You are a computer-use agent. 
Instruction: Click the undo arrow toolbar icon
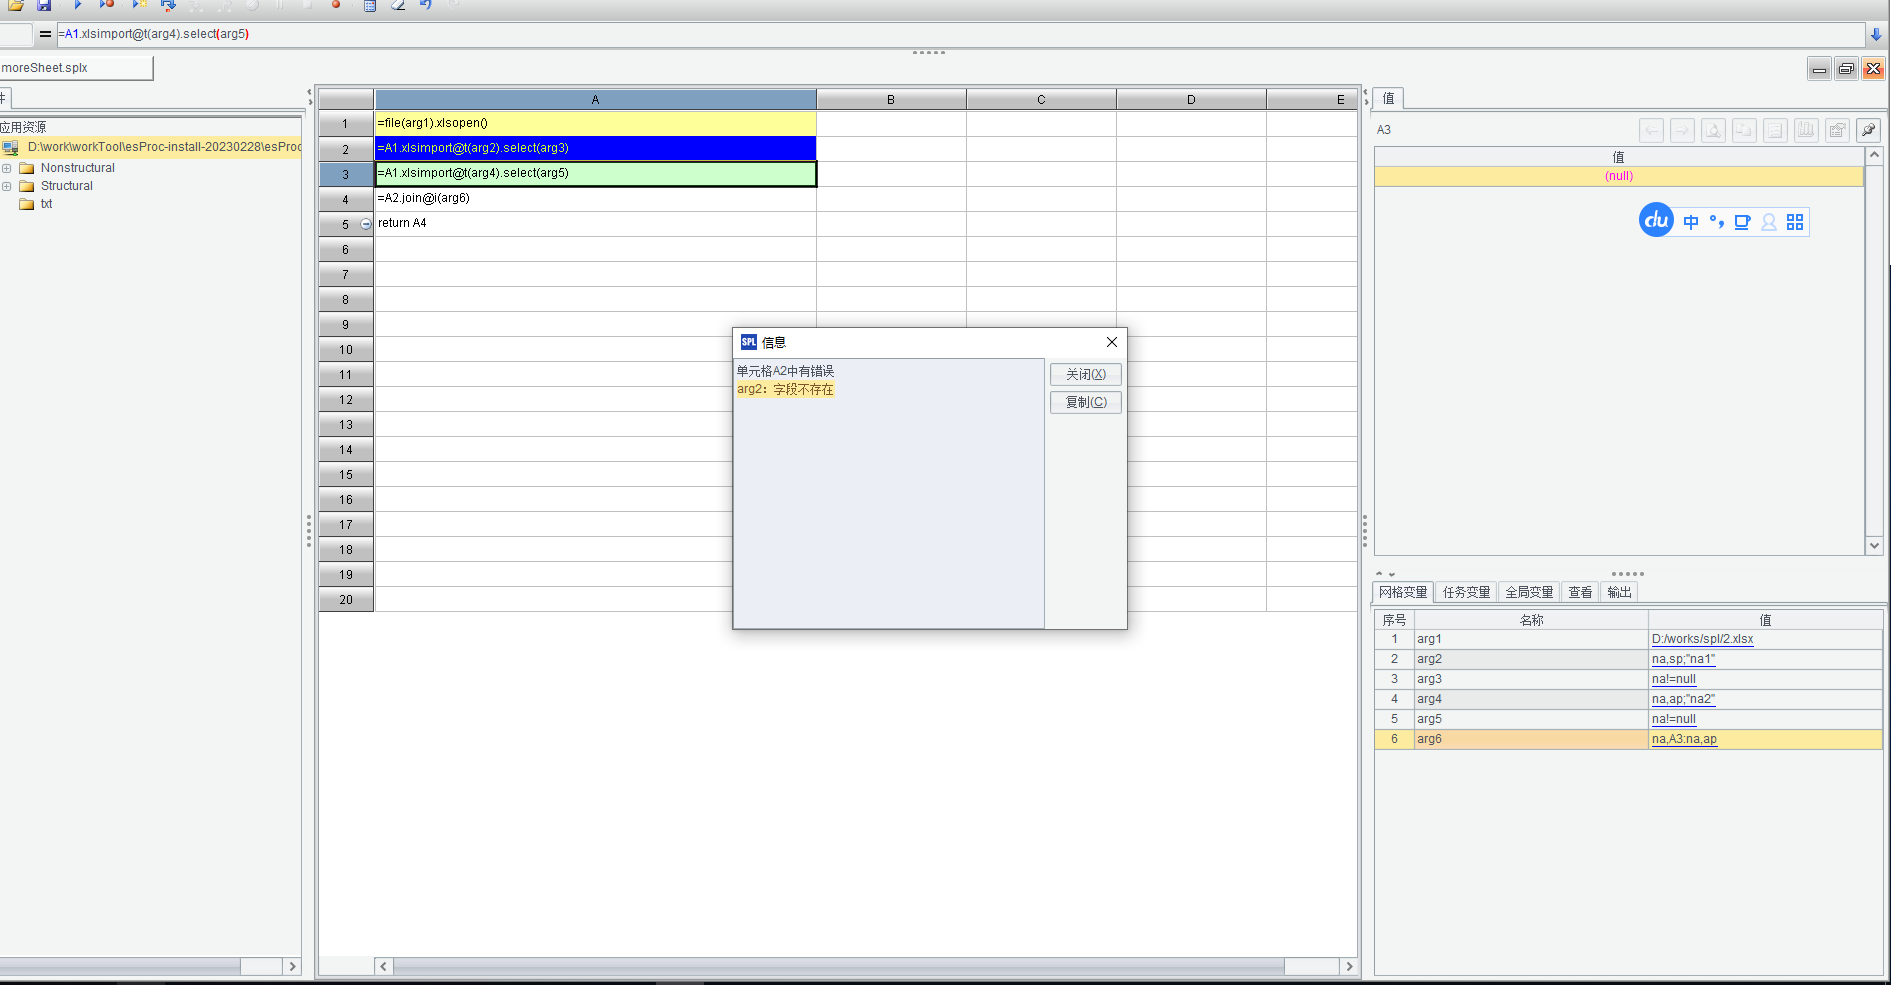coord(426,5)
